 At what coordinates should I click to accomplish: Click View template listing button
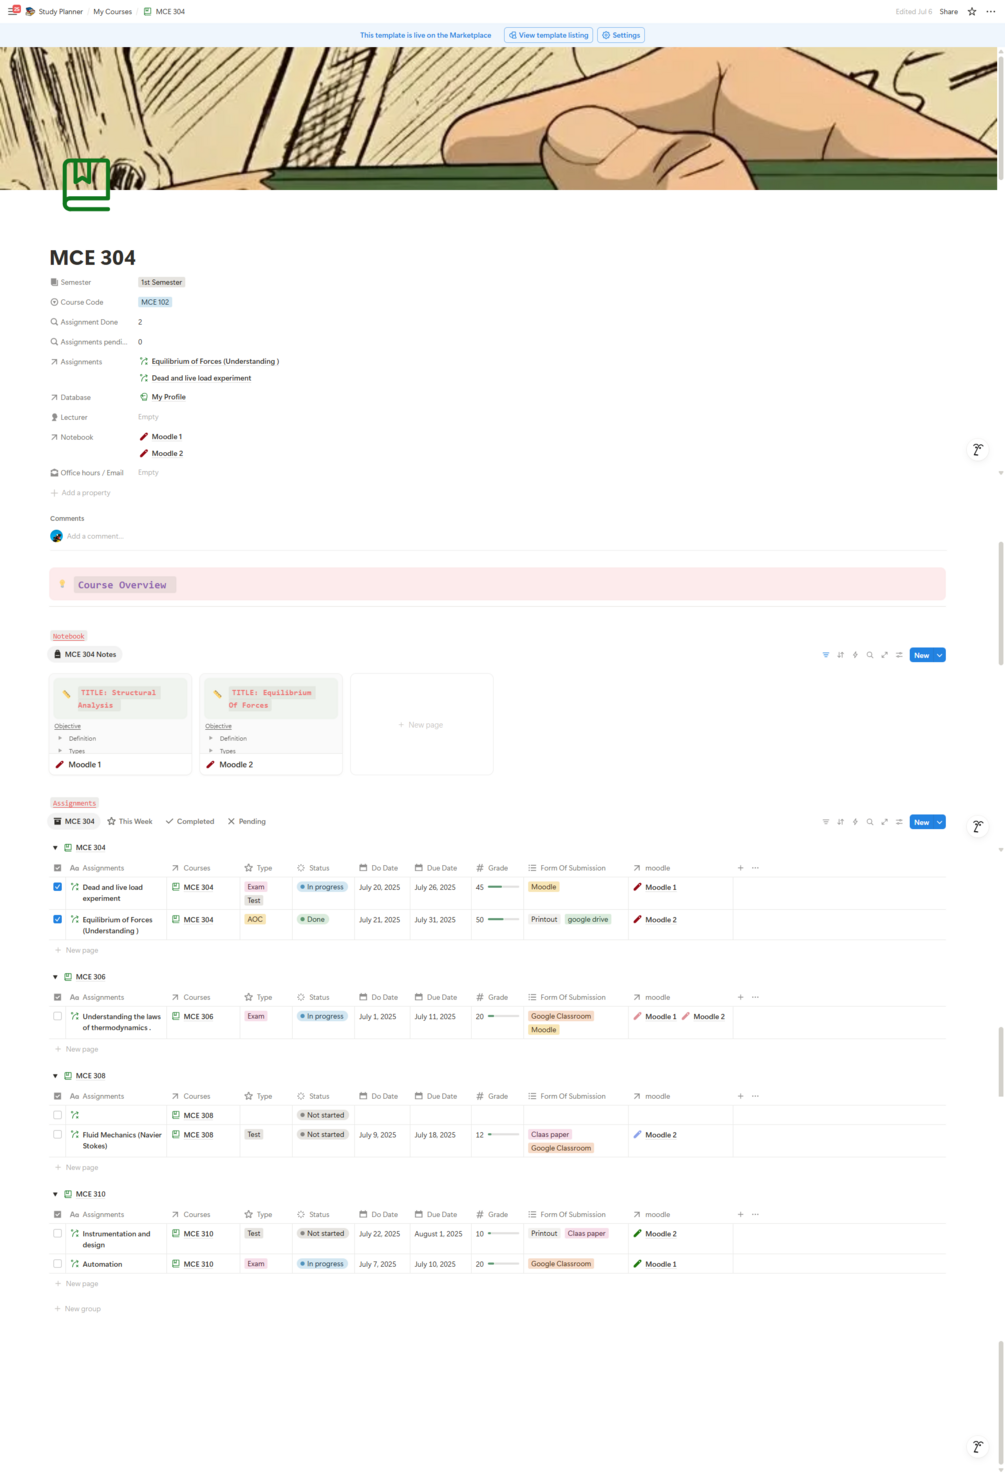pyautogui.click(x=549, y=35)
